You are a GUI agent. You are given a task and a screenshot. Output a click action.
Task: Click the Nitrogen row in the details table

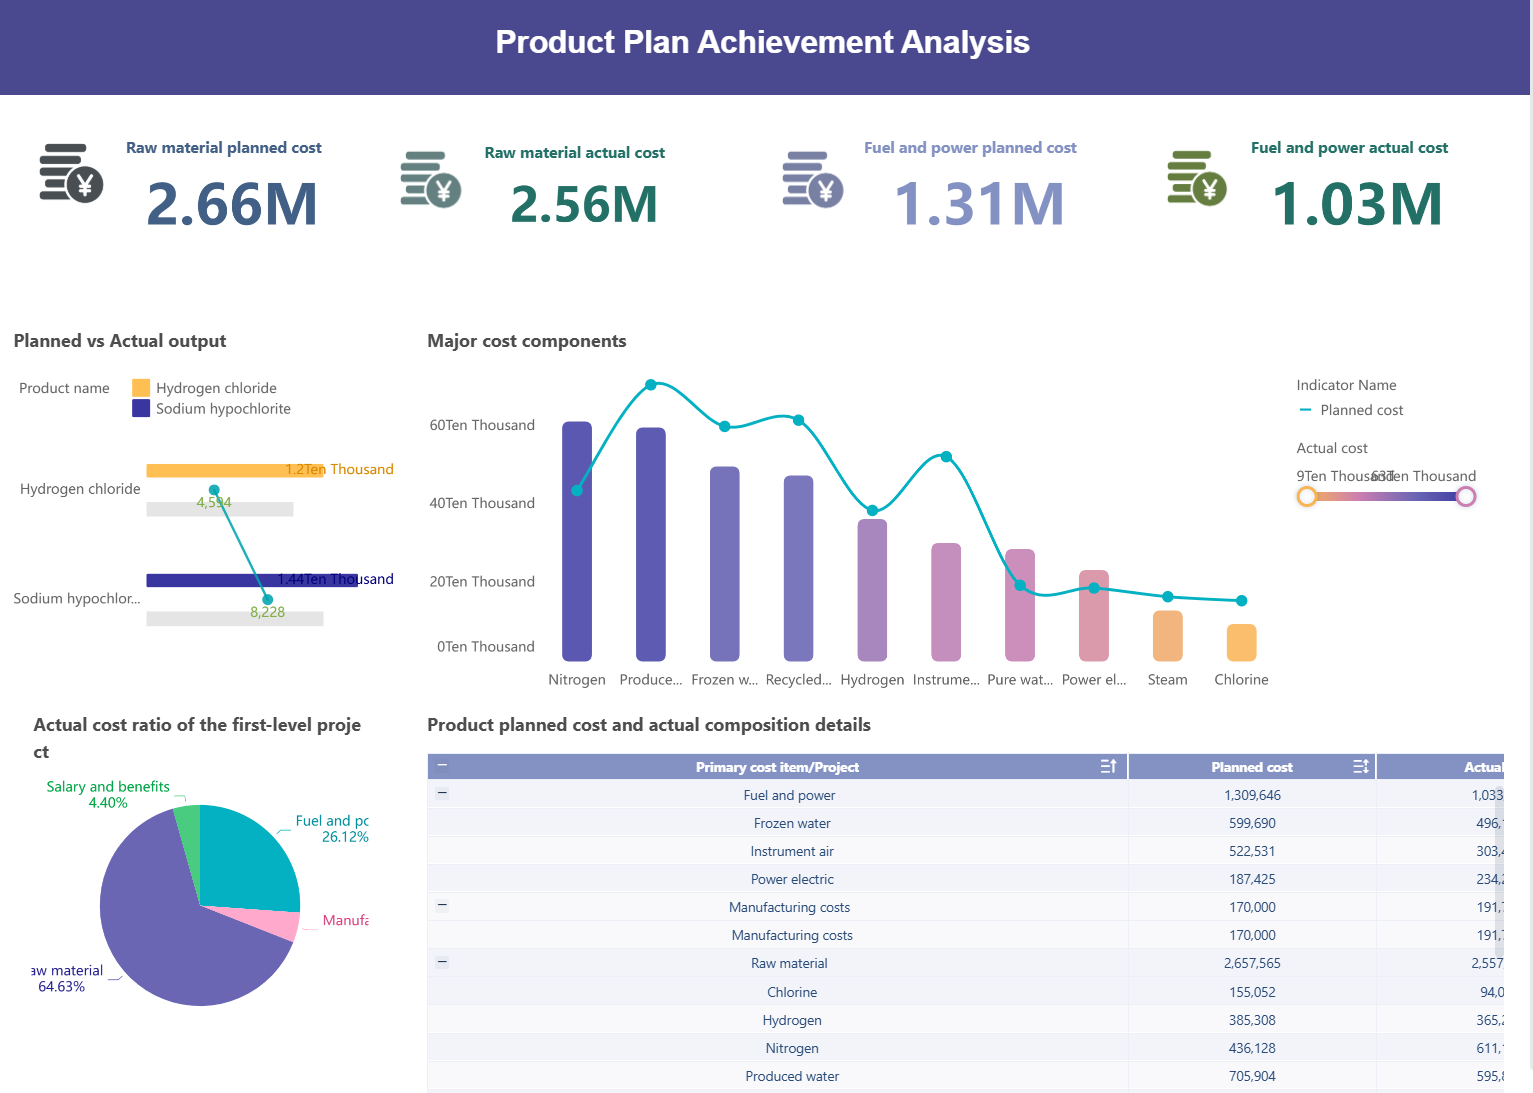tap(792, 1048)
